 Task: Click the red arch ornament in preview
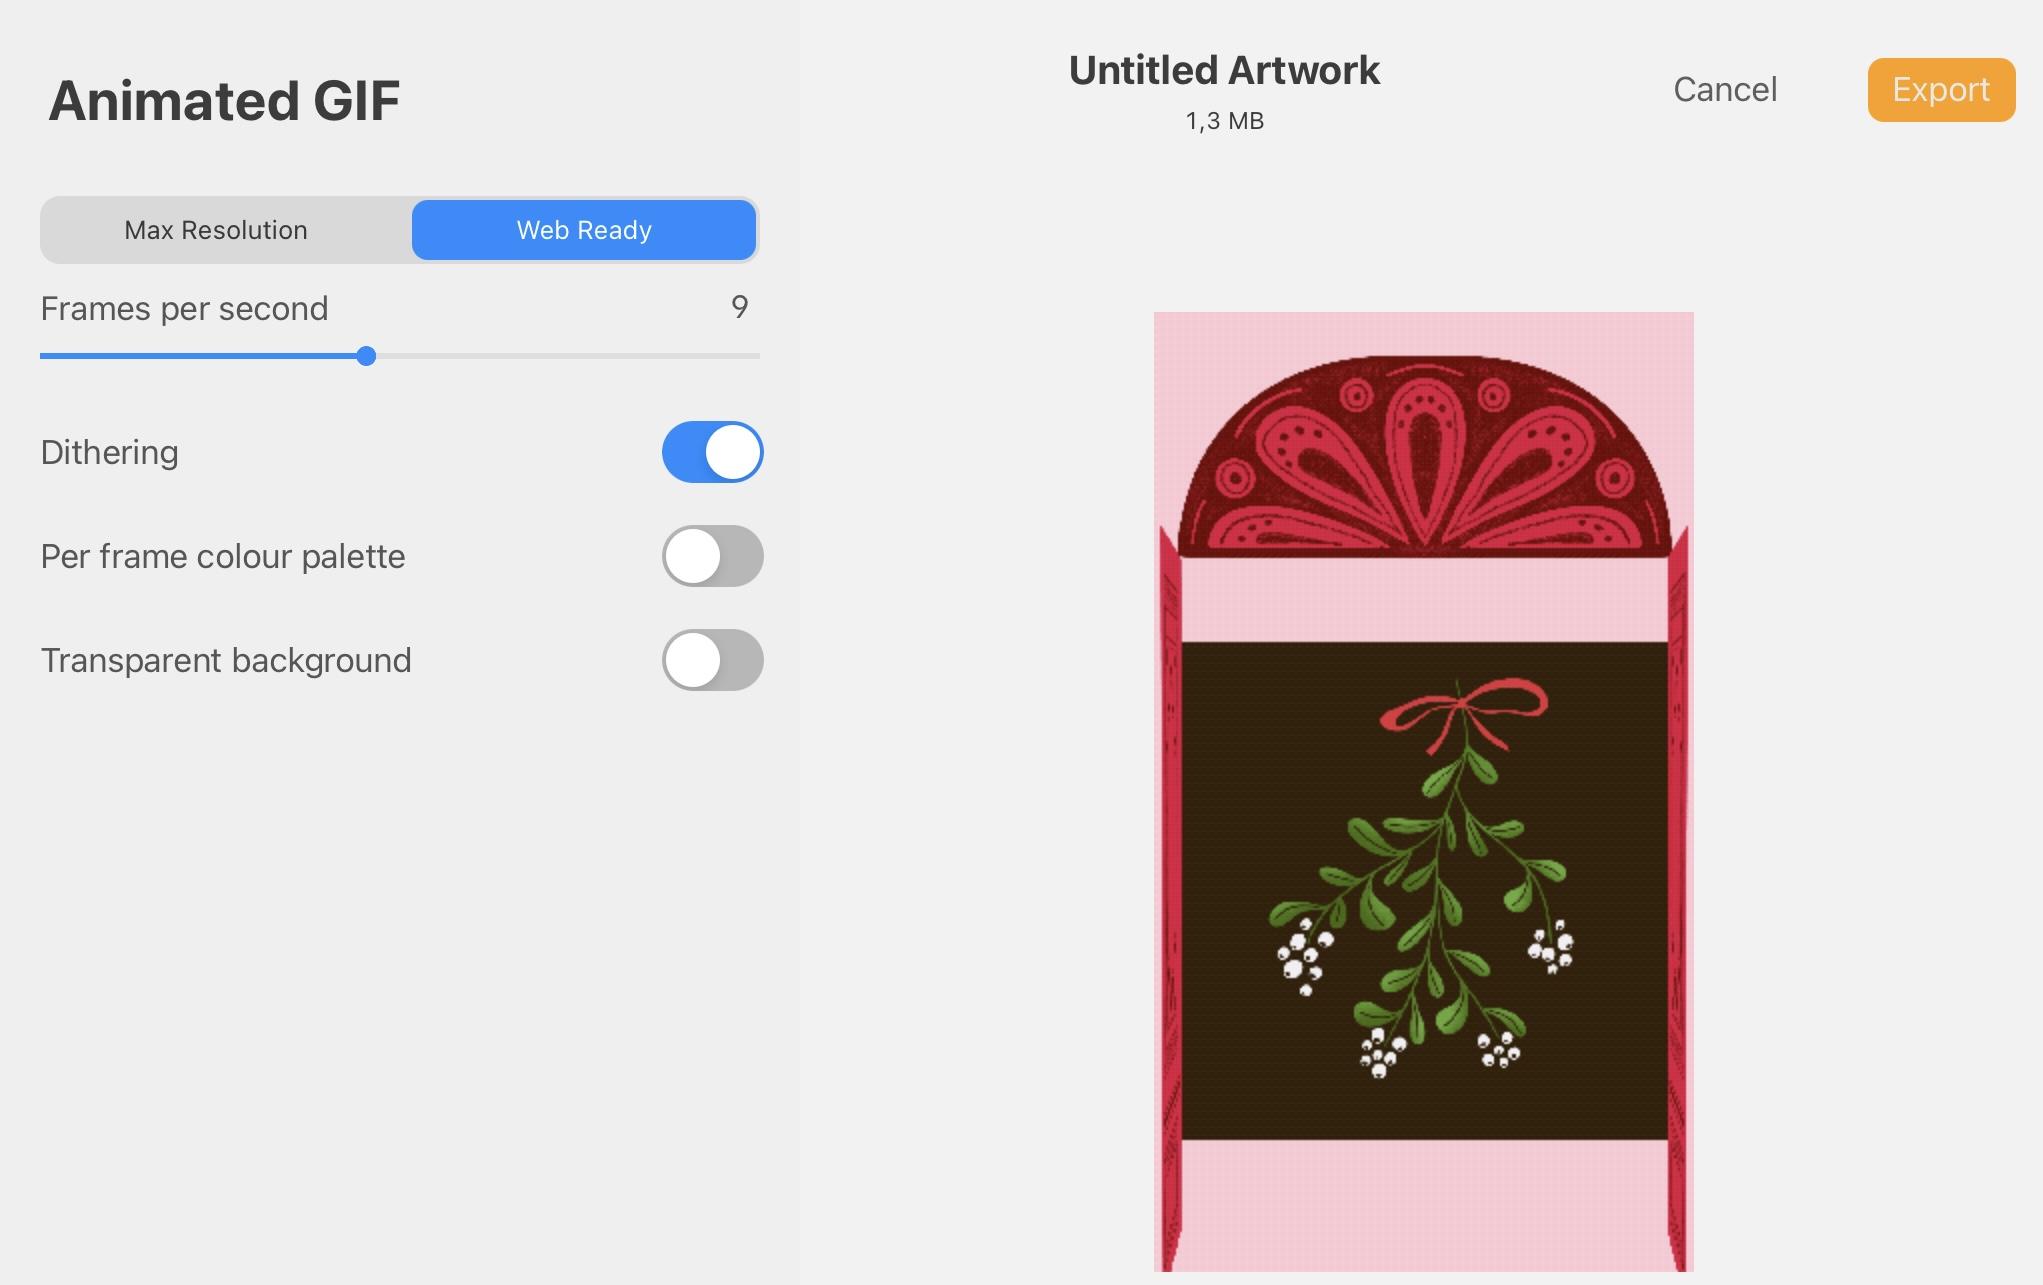pyautogui.click(x=1424, y=457)
